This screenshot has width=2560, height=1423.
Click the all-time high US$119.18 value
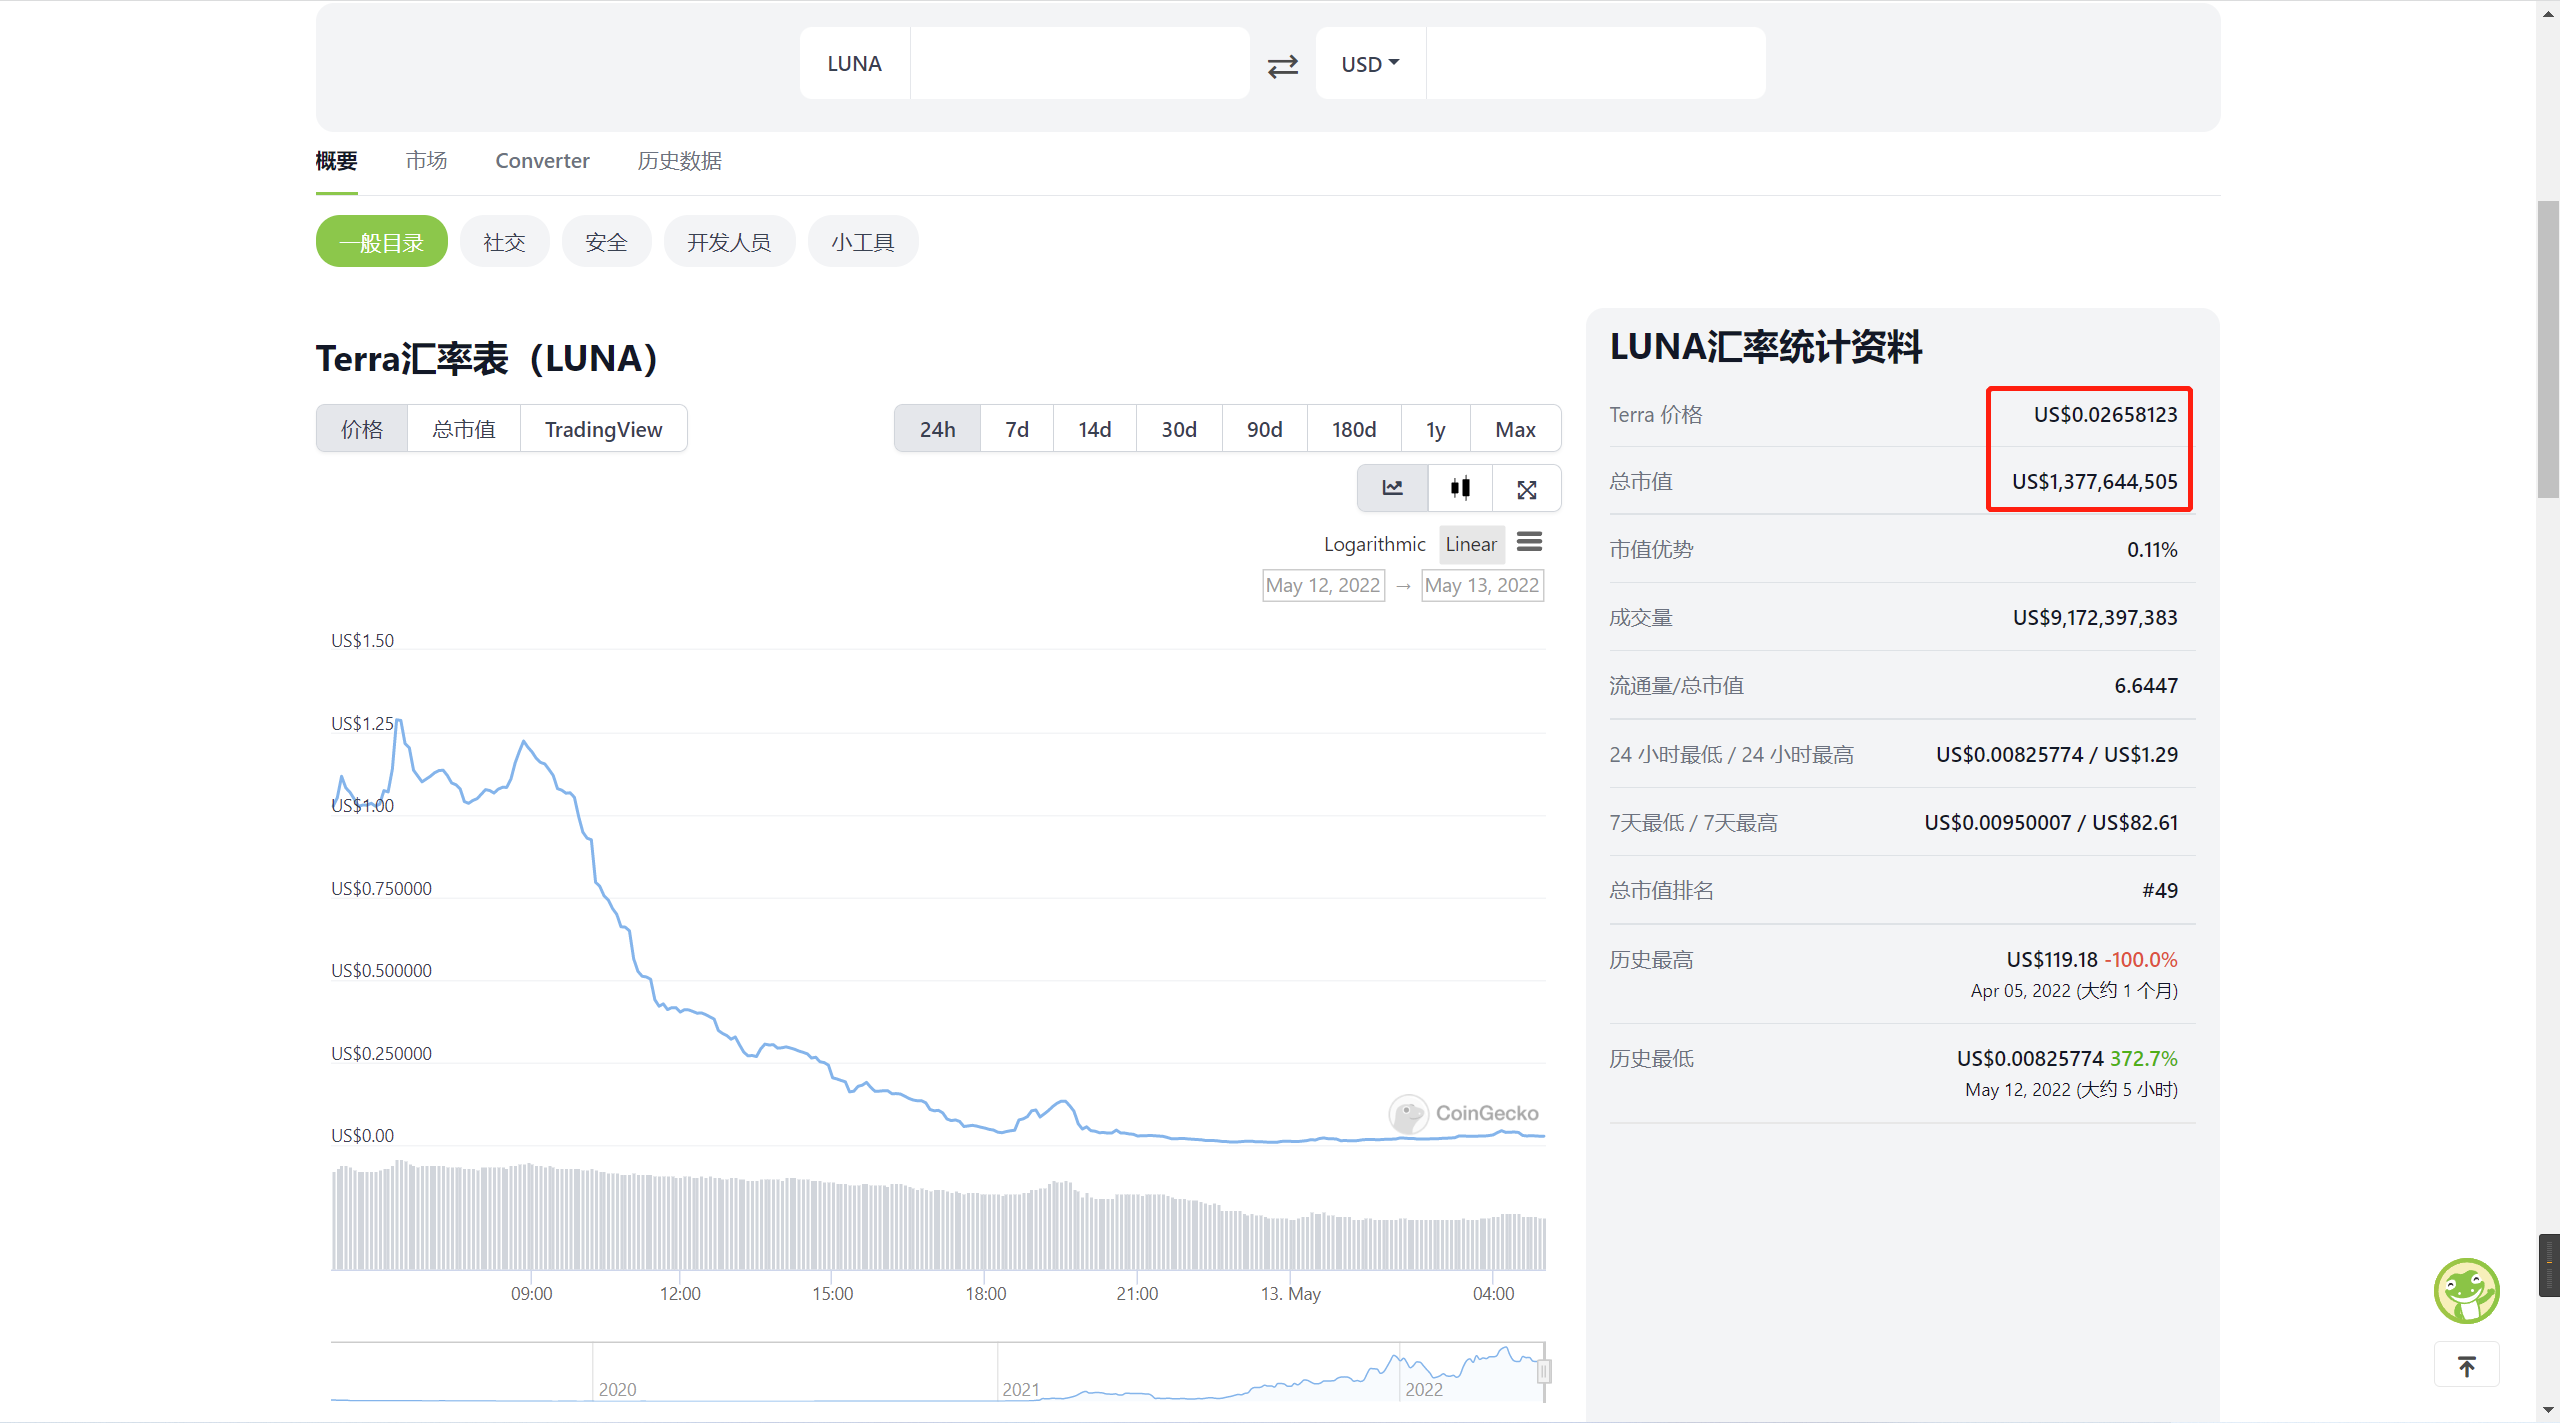[2051, 959]
